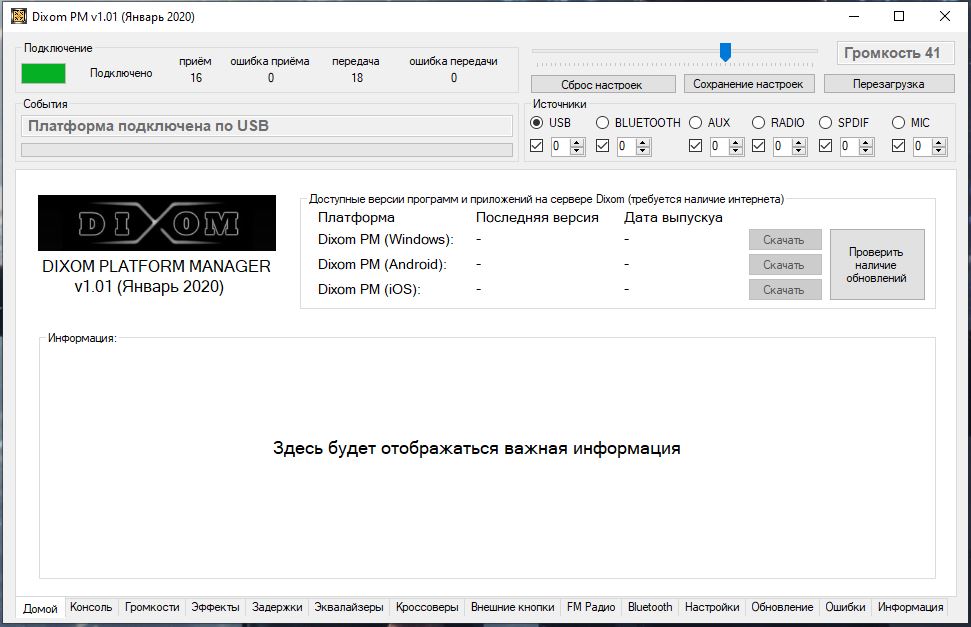Click the volume slider handle

tap(725, 52)
